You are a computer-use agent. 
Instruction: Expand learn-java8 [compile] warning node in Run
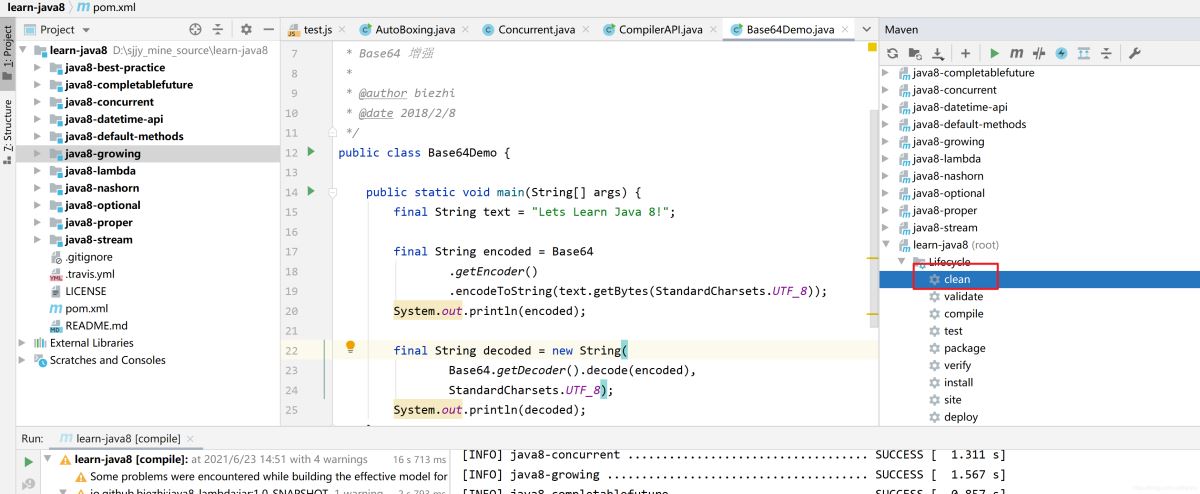coord(49,461)
